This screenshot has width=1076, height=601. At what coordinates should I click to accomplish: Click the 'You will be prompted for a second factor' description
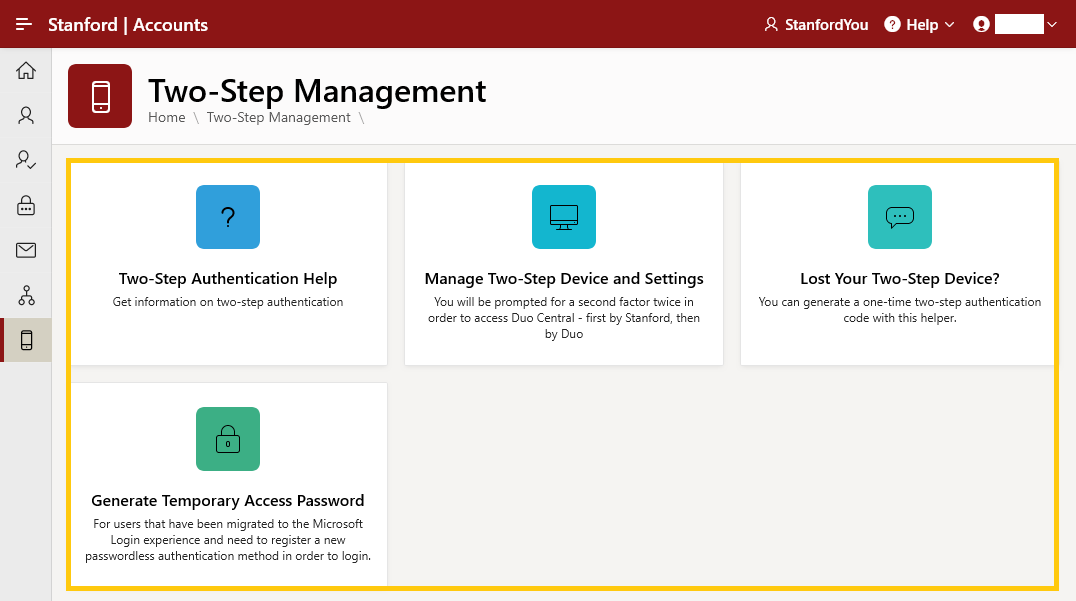click(564, 318)
